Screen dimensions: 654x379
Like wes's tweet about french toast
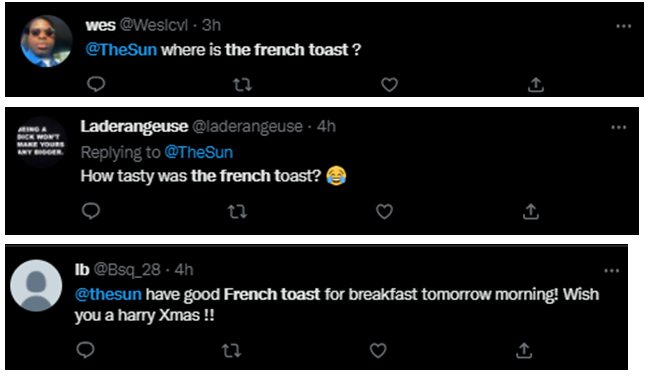click(389, 85)
